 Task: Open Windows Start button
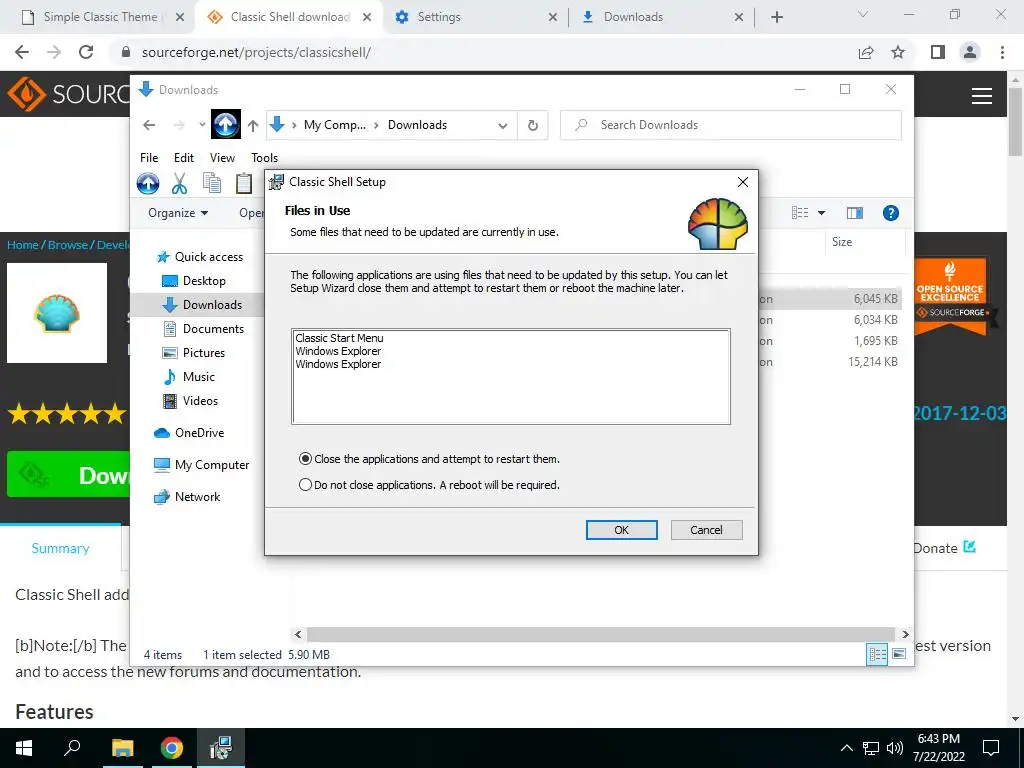(x=24, y=748)
